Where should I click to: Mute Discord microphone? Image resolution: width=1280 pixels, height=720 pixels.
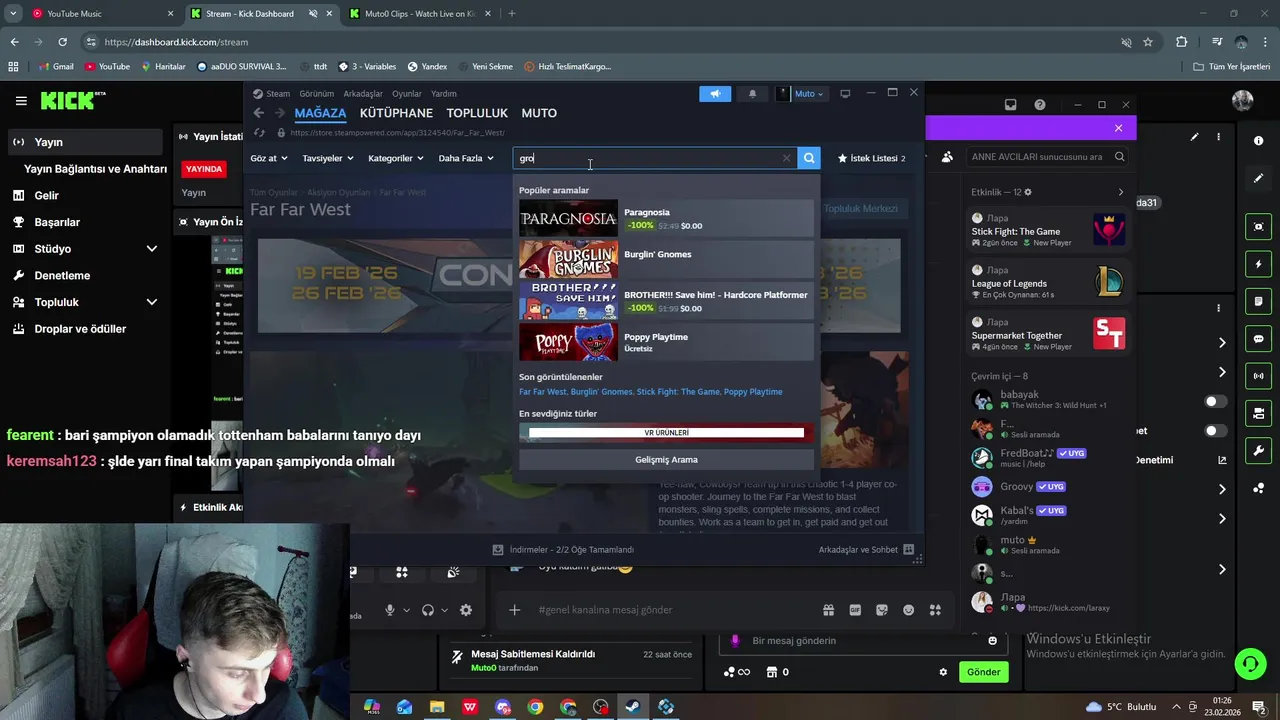[390, 610]
